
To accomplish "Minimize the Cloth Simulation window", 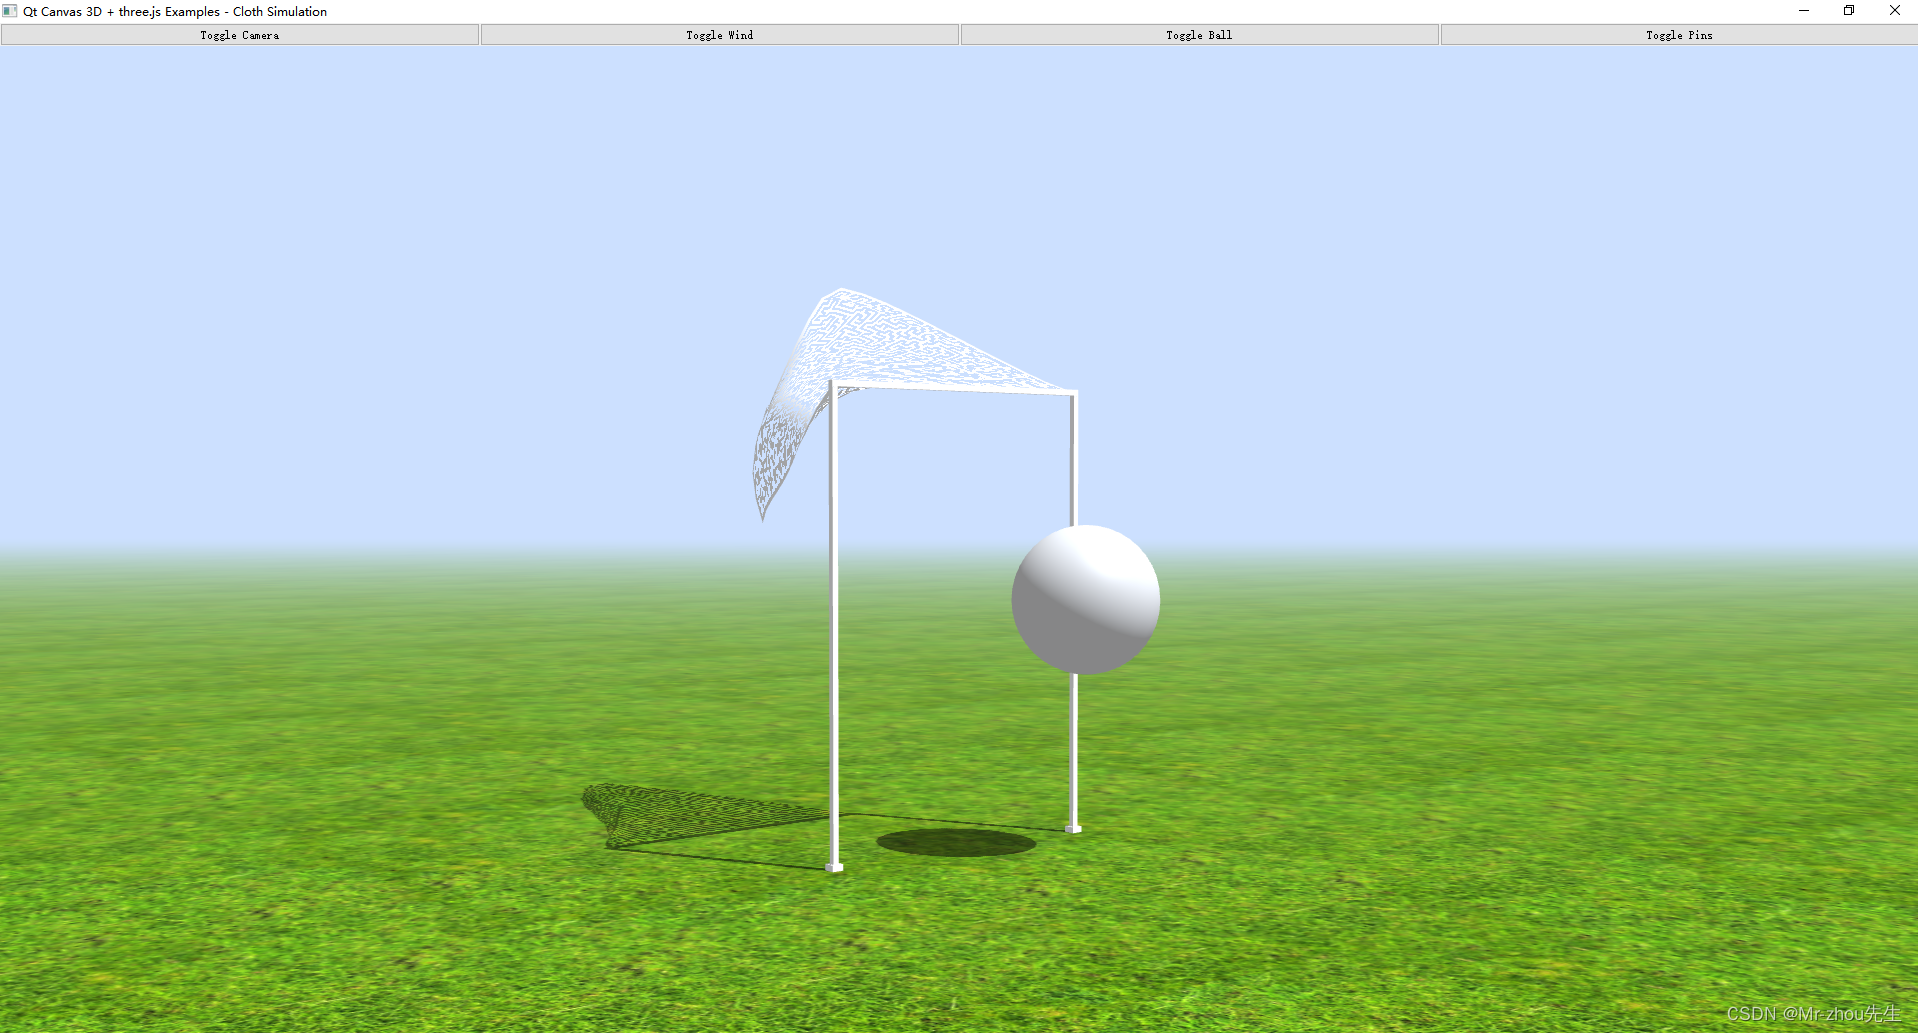I will coord(1803,11).
